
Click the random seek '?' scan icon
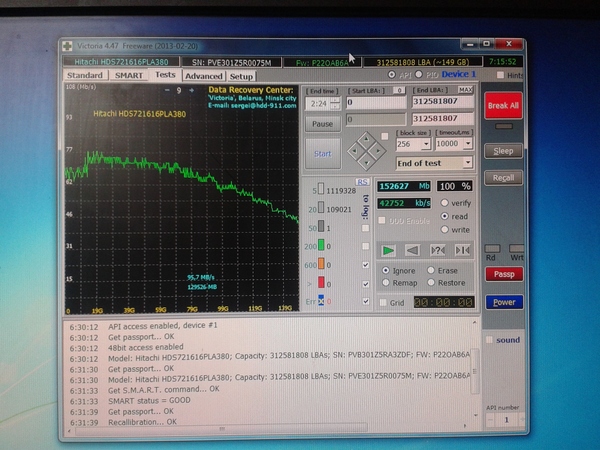tap(437, 249)
